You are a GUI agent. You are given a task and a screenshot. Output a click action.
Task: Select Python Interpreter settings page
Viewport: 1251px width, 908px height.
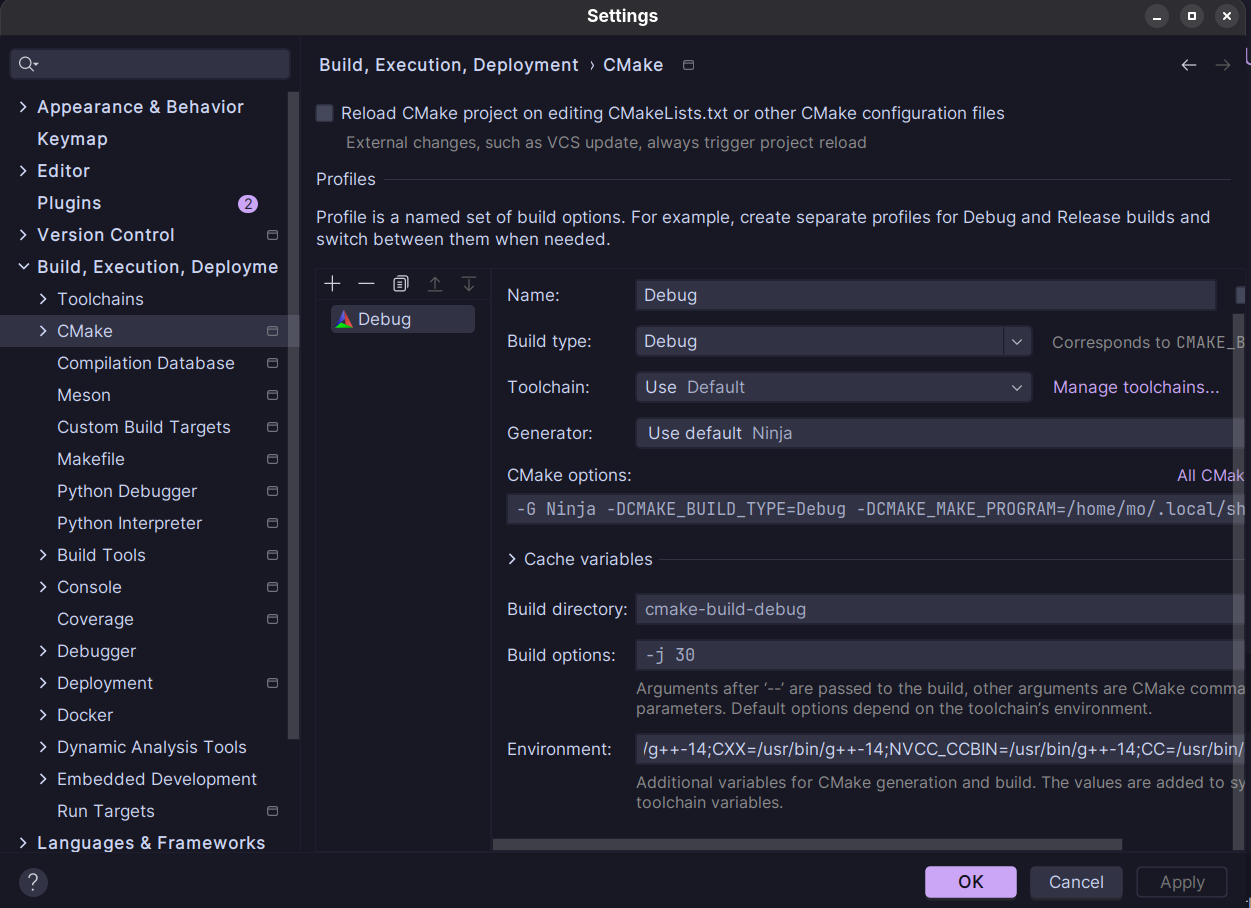pos(129,523)
